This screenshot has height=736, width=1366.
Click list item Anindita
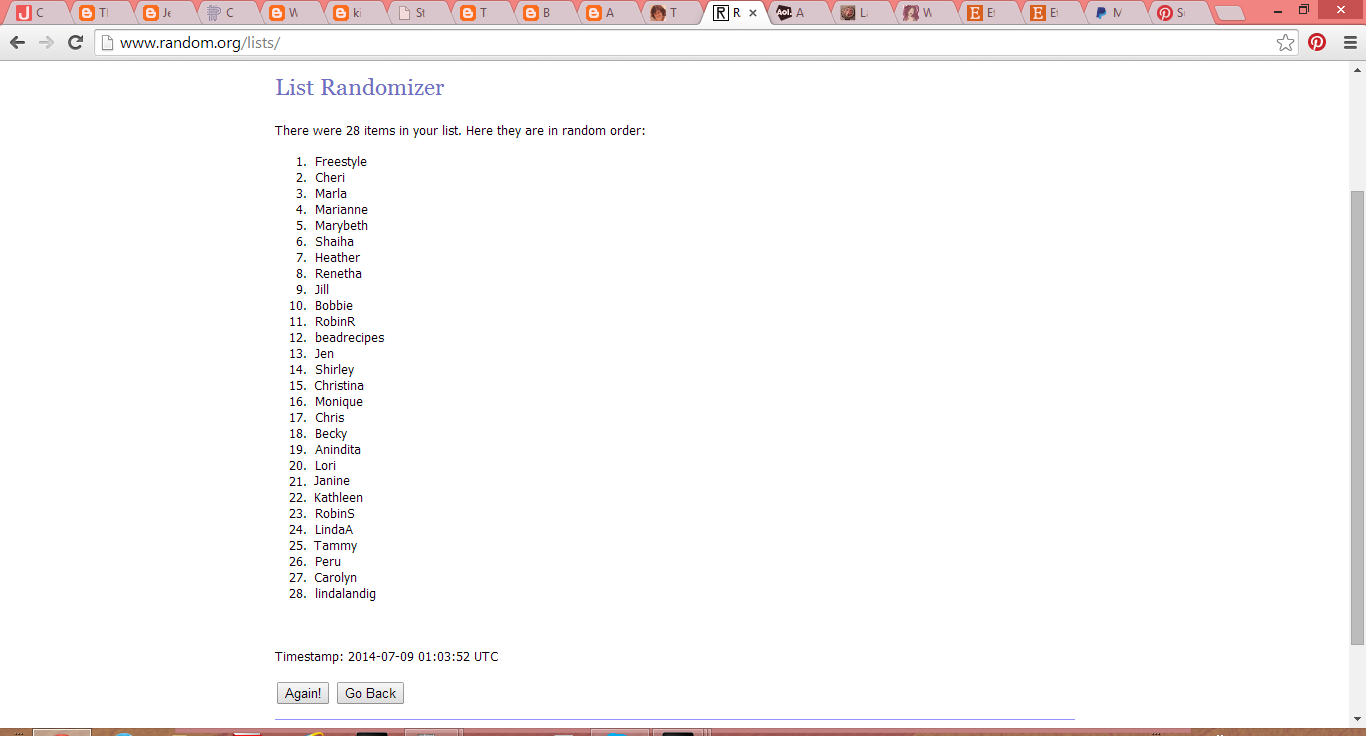click(338, 450)
